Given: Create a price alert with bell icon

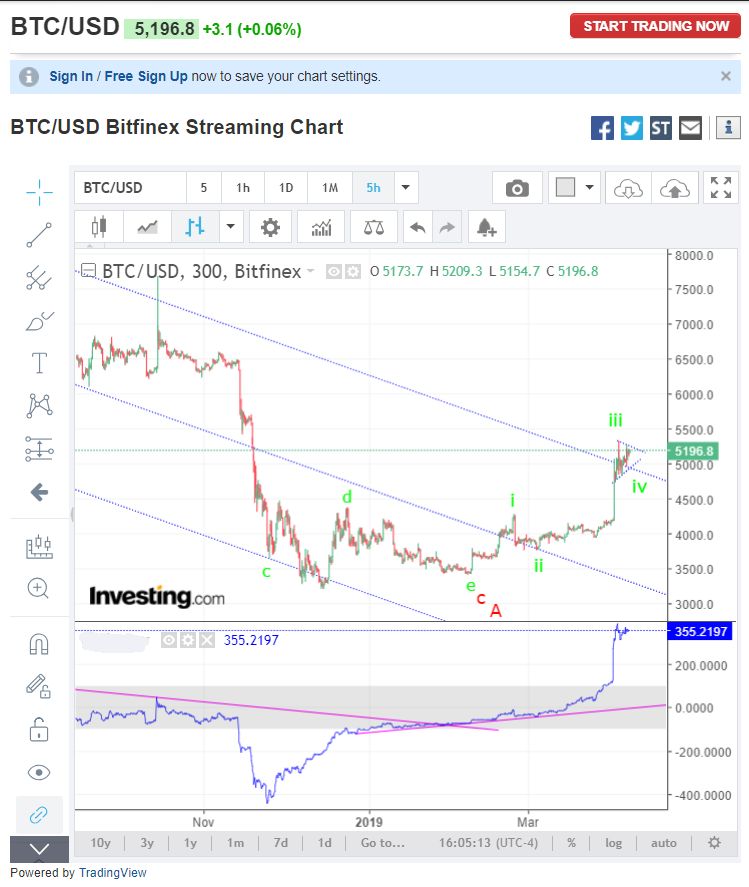Looking at the screenshot, I should click(x=487, y=227).
